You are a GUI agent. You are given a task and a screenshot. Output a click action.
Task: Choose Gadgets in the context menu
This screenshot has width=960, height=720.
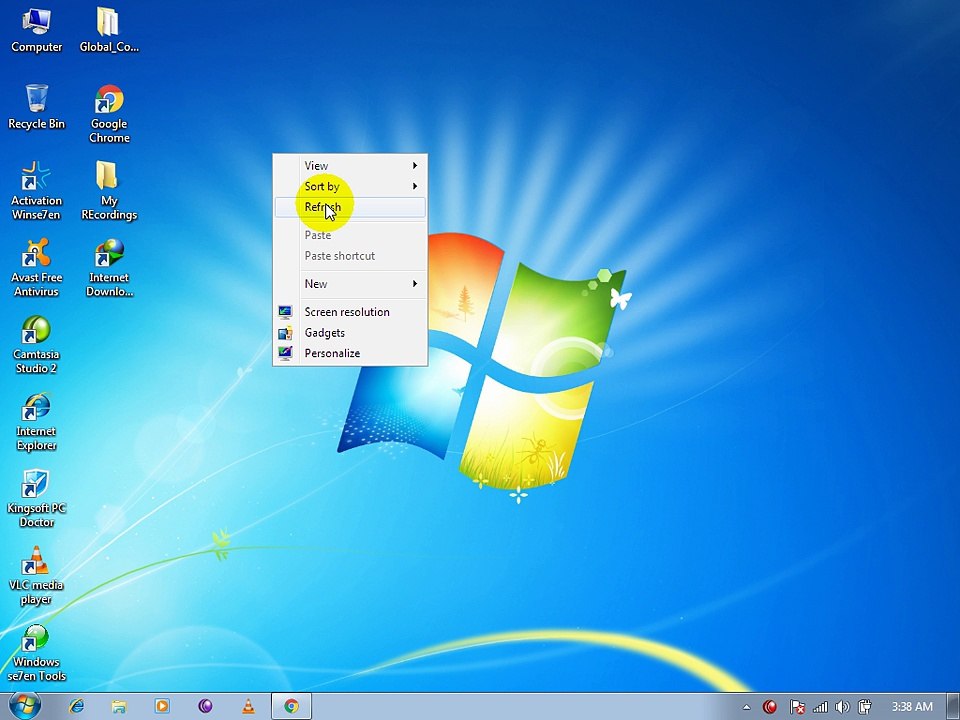click(x=350, y=333)
